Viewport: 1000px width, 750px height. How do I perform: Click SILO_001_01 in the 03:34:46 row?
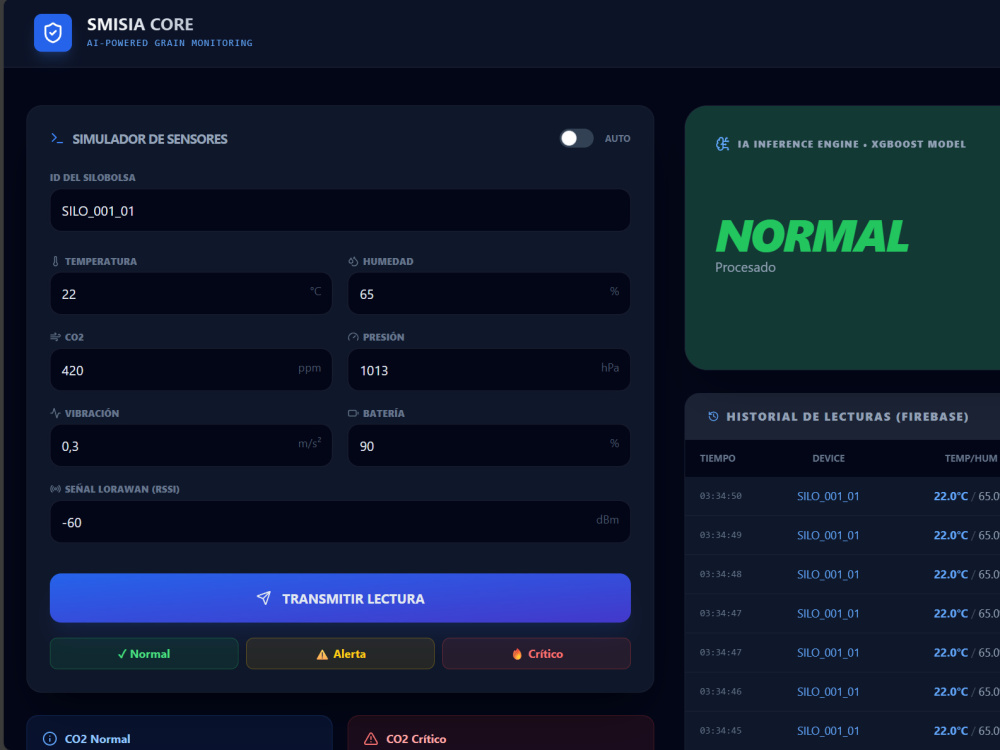(828, 692)
